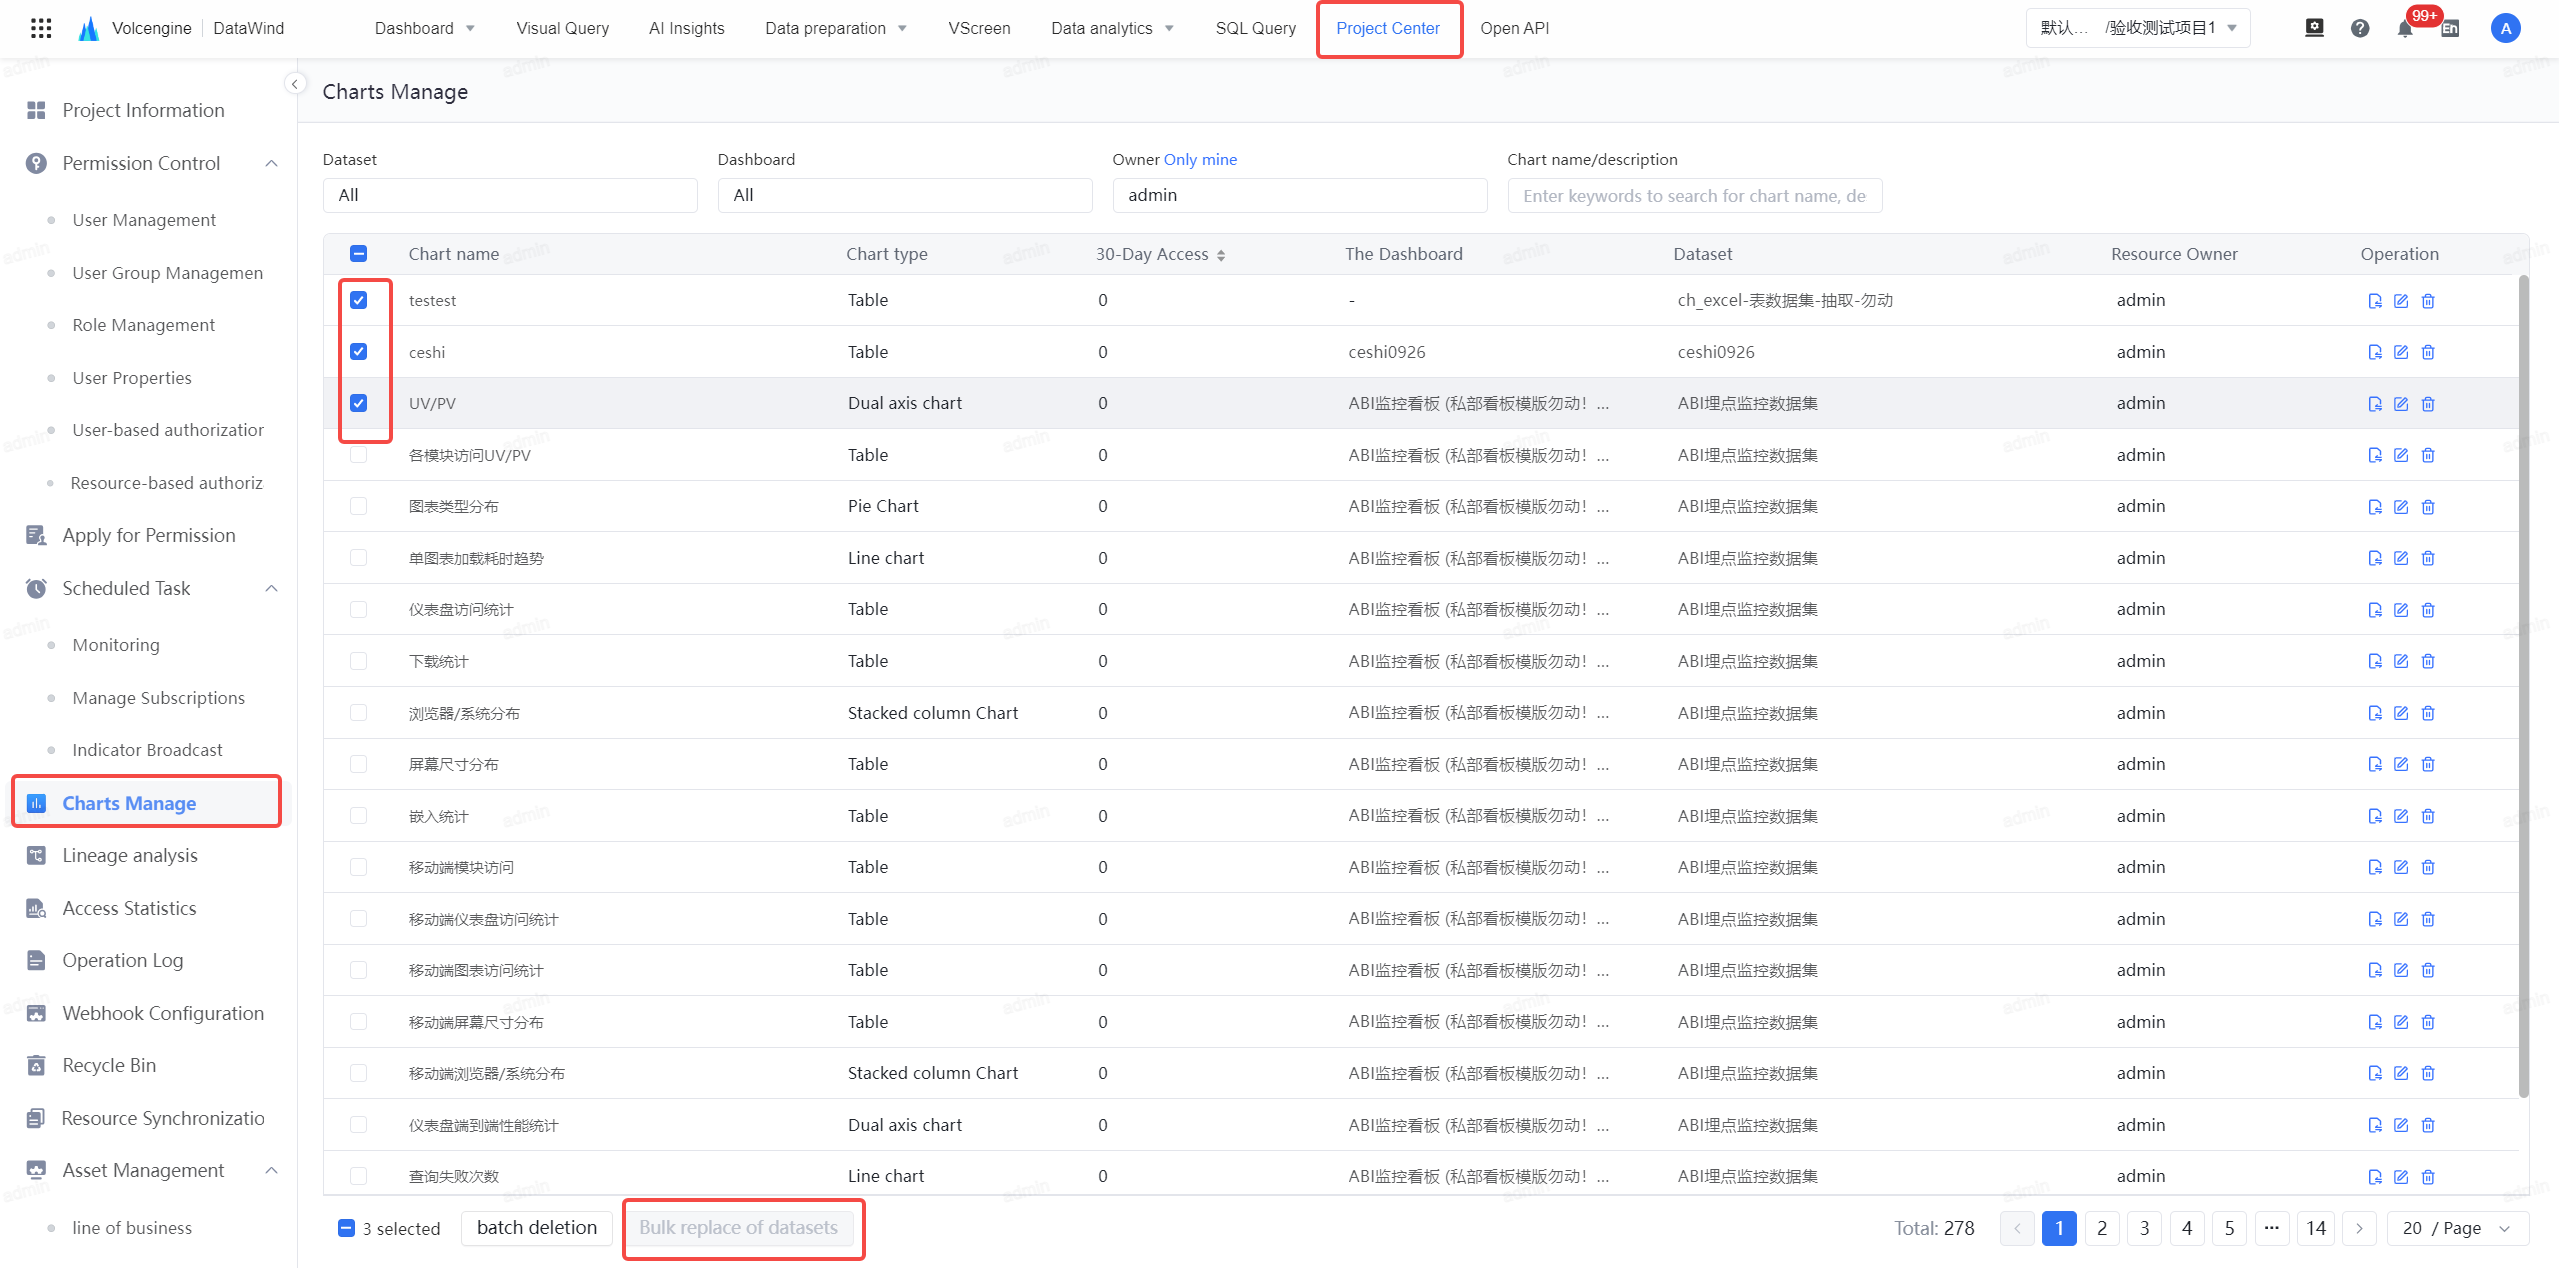Click the Recycle Bin sidebar icon
This screenshot has width=2559, height=1268.
(37, 1065)
